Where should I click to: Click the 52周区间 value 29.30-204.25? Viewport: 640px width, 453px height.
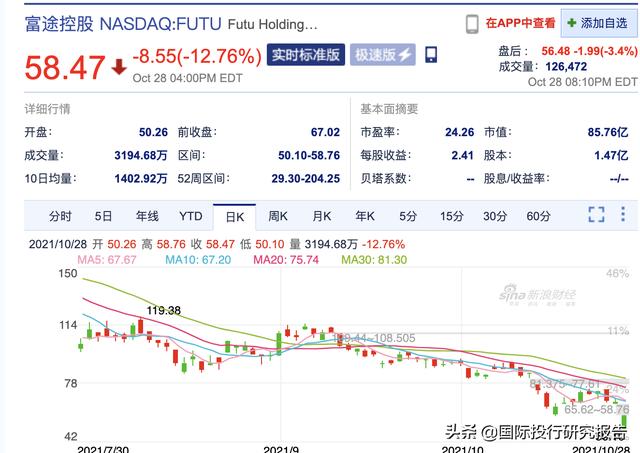(x=306, y=179)
